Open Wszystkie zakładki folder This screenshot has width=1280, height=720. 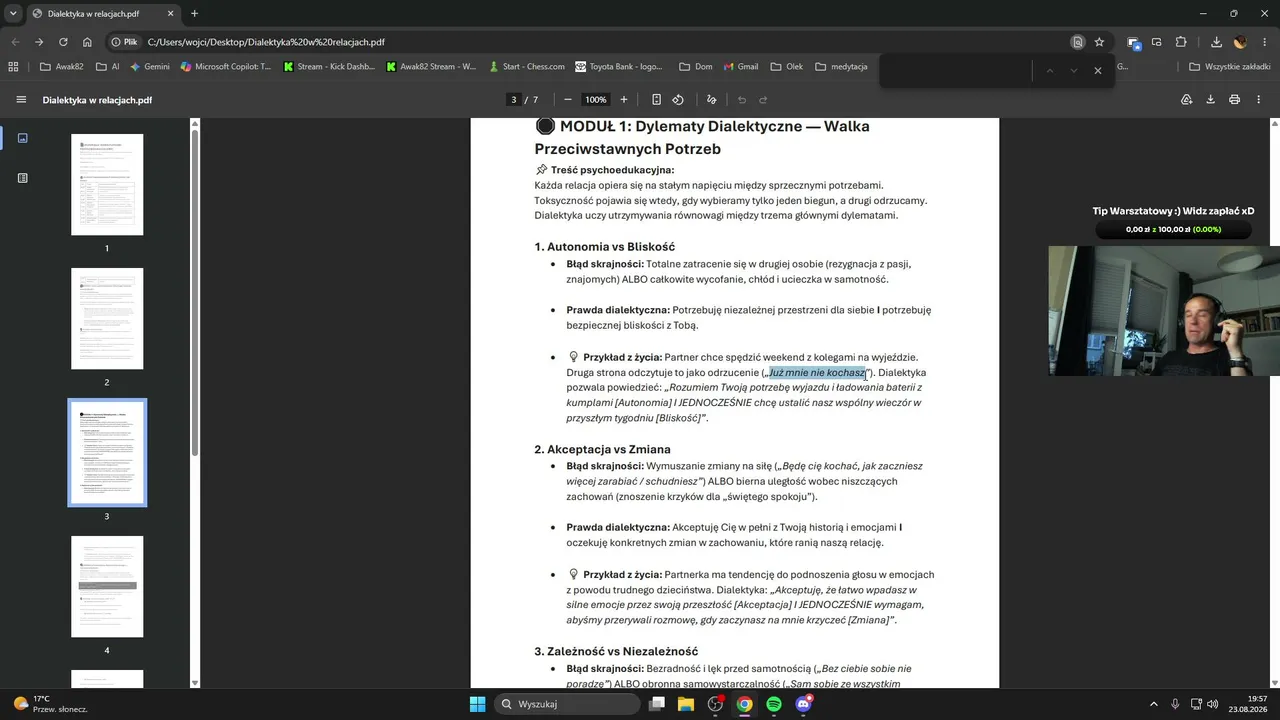point(1229,67)
